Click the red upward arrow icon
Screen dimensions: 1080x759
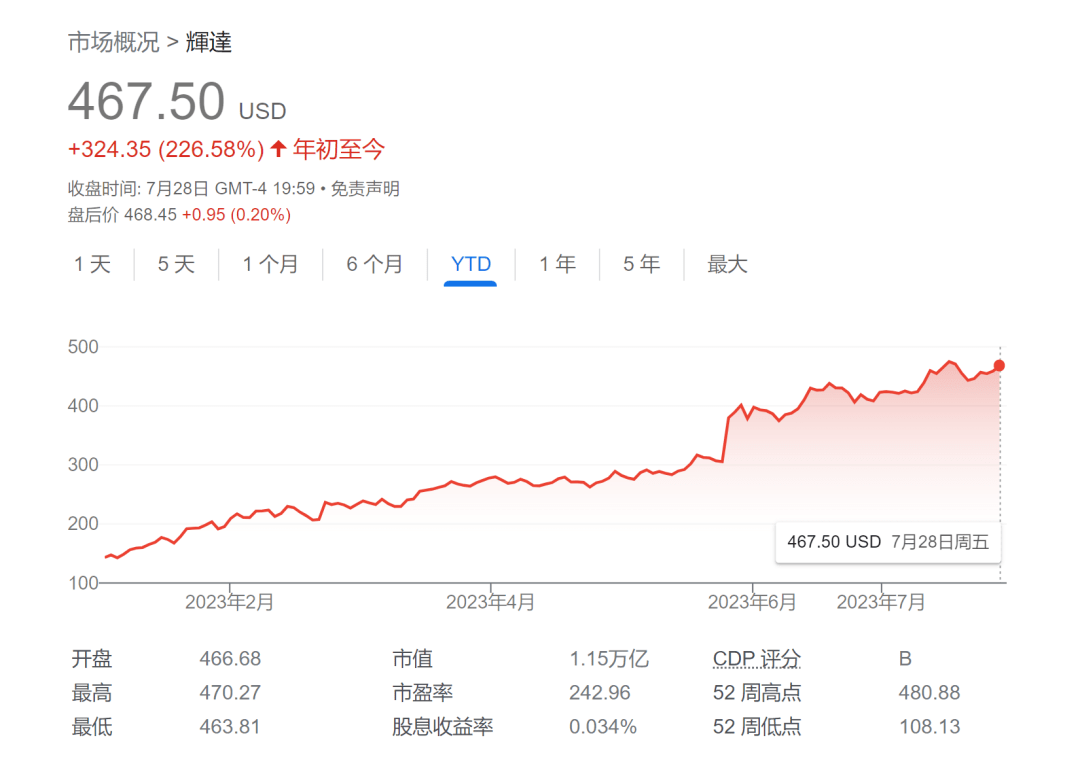[x=278, y=148]
